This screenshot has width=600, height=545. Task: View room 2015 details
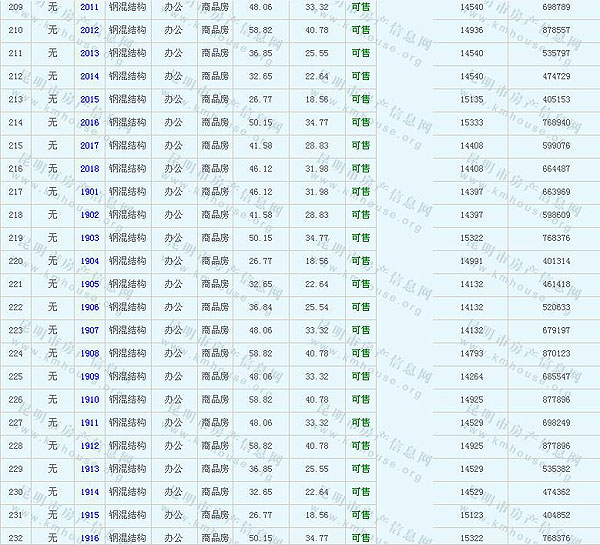(89, 99)
